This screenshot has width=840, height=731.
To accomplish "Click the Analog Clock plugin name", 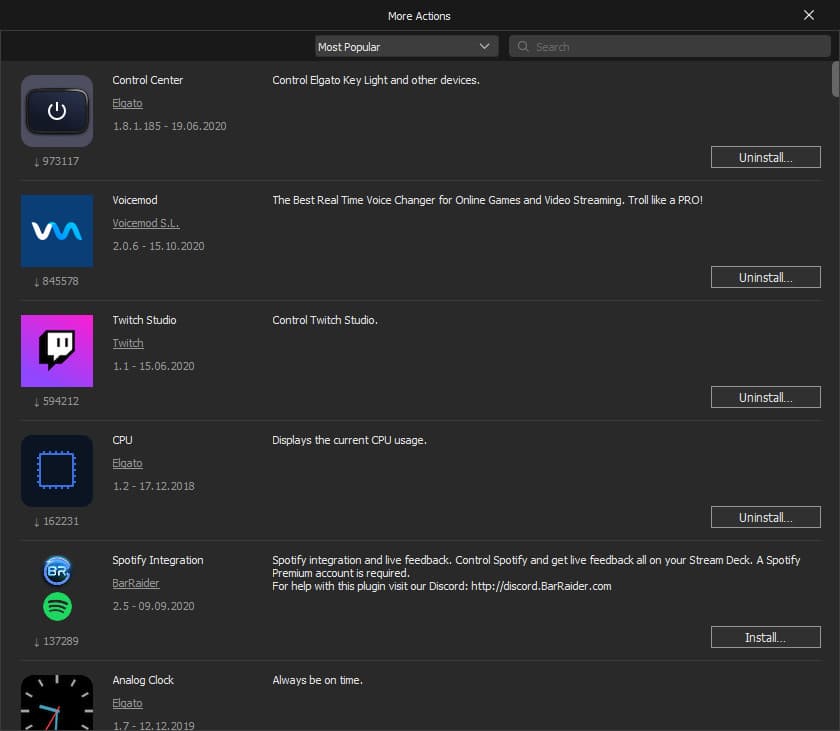I will coord(143,680).
